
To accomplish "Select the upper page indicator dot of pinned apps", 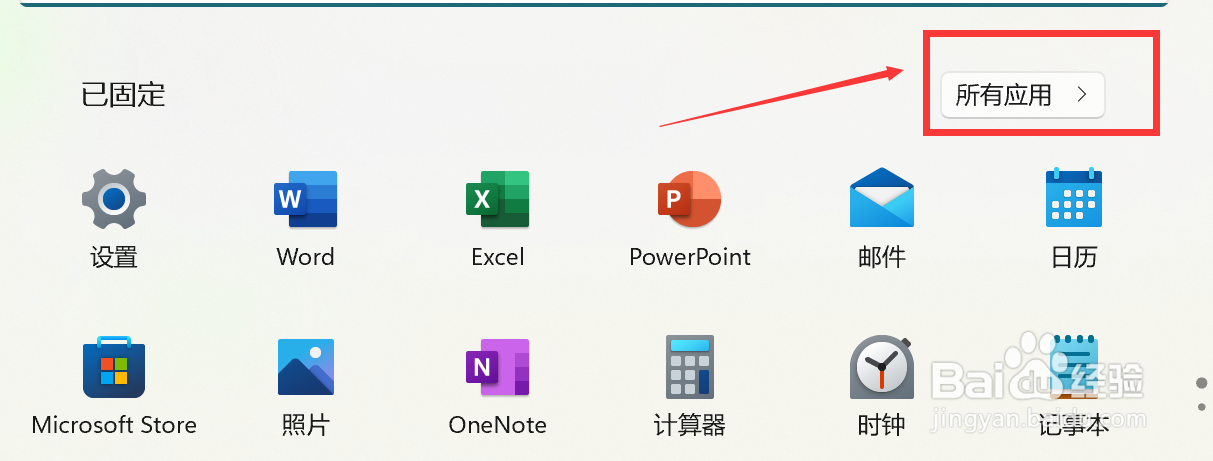I will click(1202, 382).
